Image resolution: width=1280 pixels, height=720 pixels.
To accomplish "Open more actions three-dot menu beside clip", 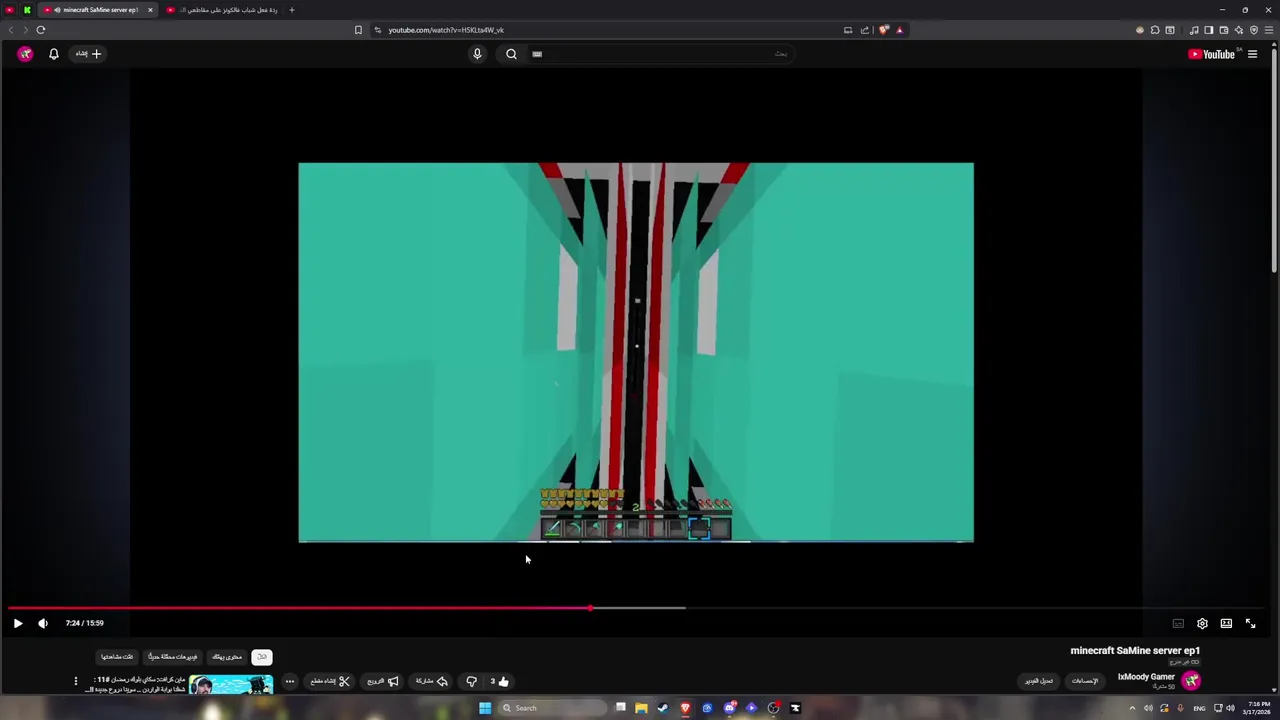I will (289, 681).
